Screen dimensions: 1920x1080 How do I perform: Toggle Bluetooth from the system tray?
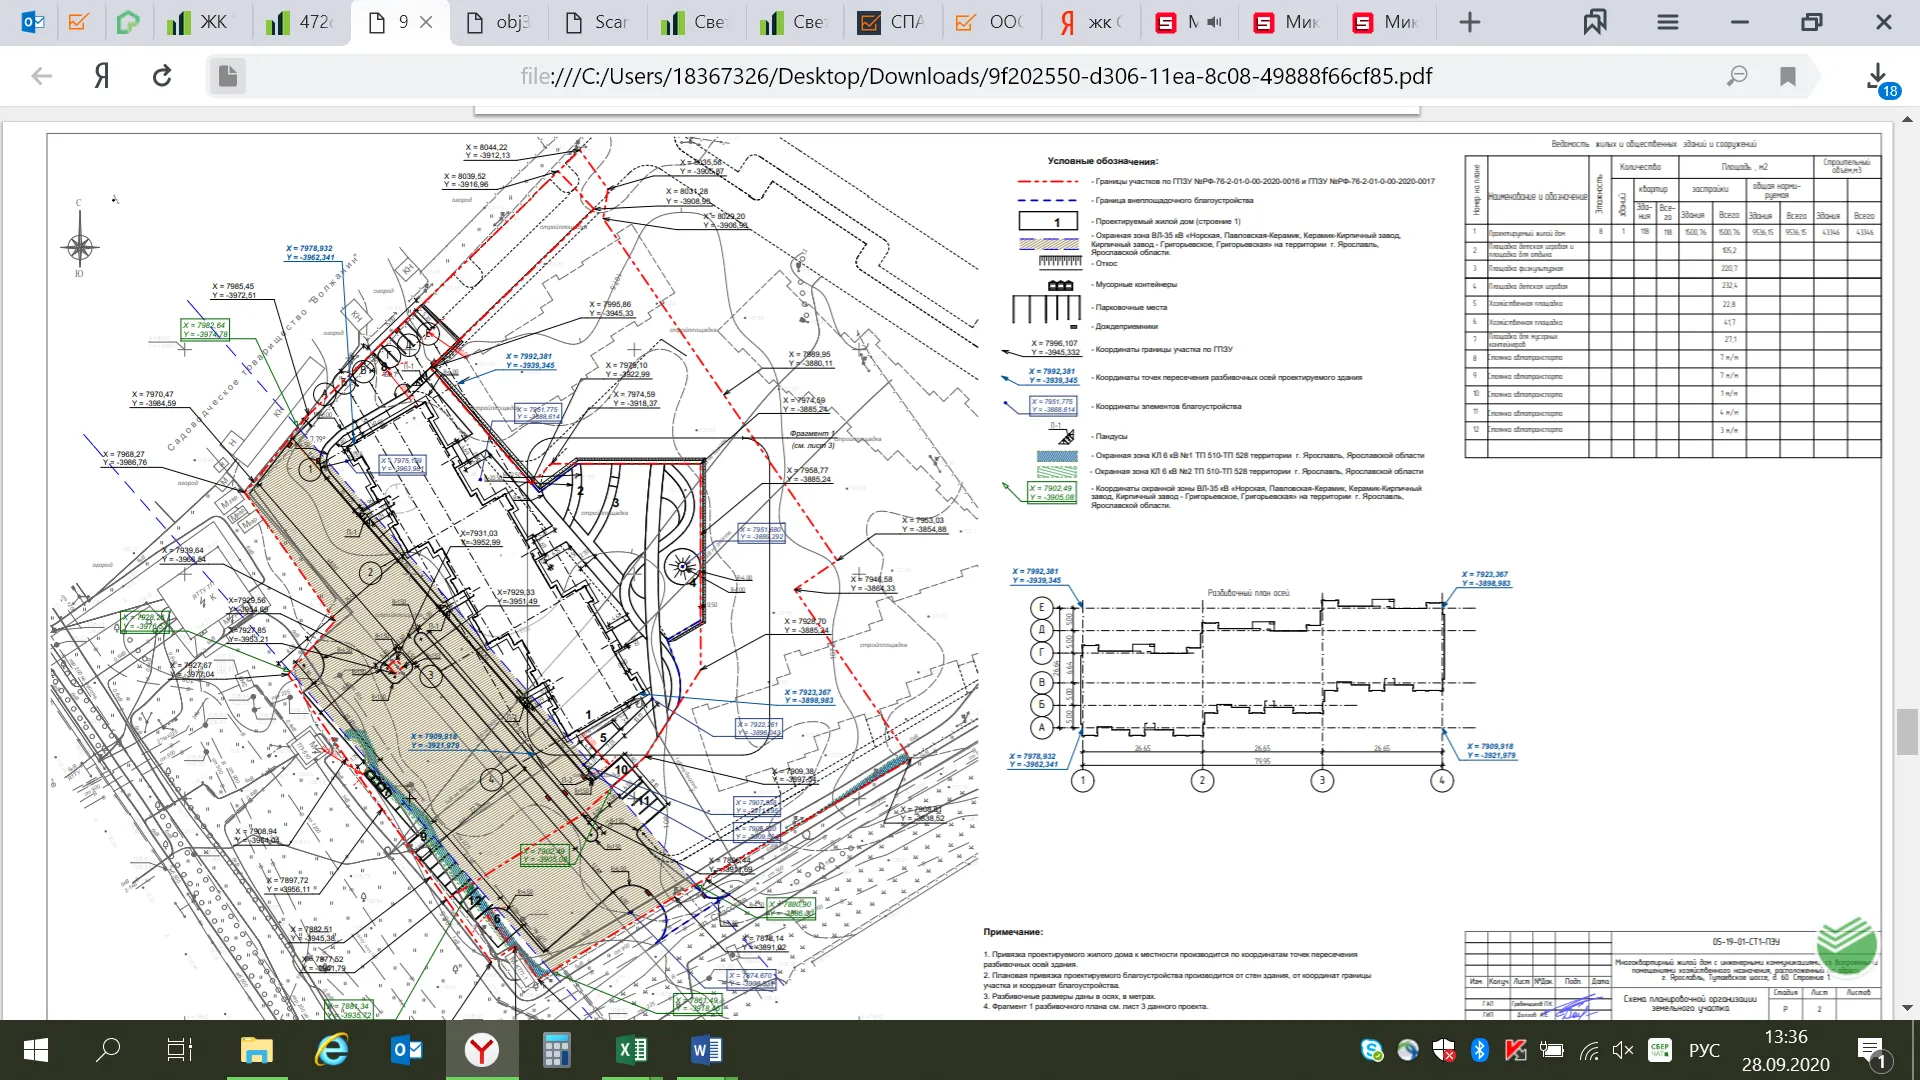[x=1480, y=1050]
